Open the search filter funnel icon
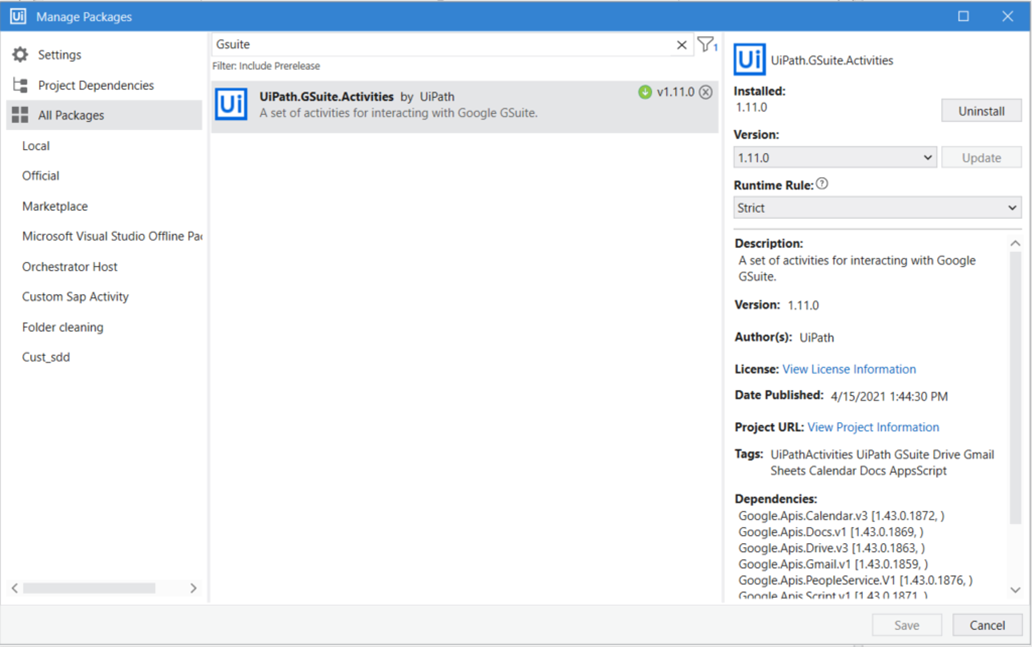Screen dimensions: 1032x647 tap(705, 44)
